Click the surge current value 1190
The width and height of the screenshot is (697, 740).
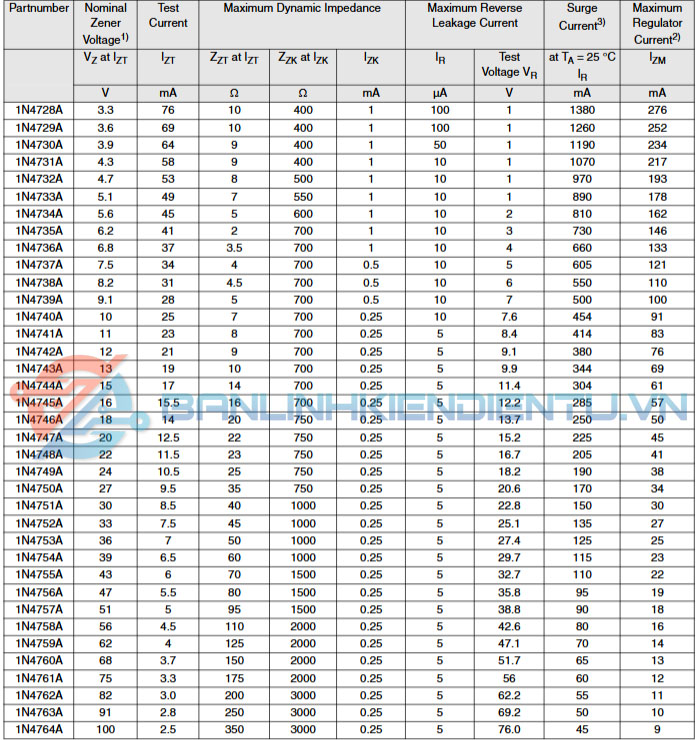(582, 145)
